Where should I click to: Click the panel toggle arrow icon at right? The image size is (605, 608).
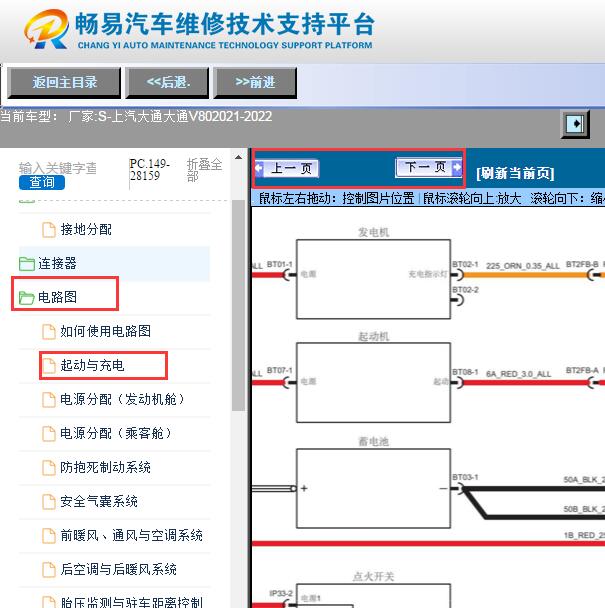pos(575,124)
